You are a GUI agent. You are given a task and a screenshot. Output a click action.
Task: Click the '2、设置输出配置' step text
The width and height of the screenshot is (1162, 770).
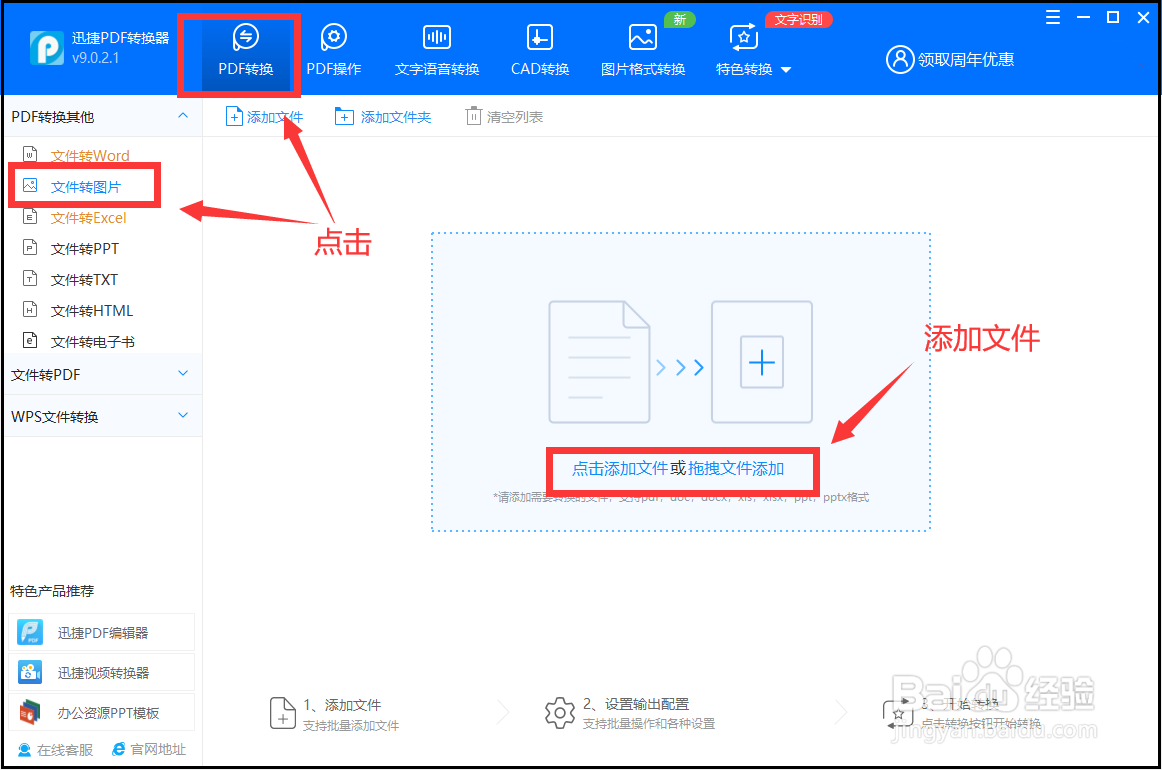[x=636, y=704]
